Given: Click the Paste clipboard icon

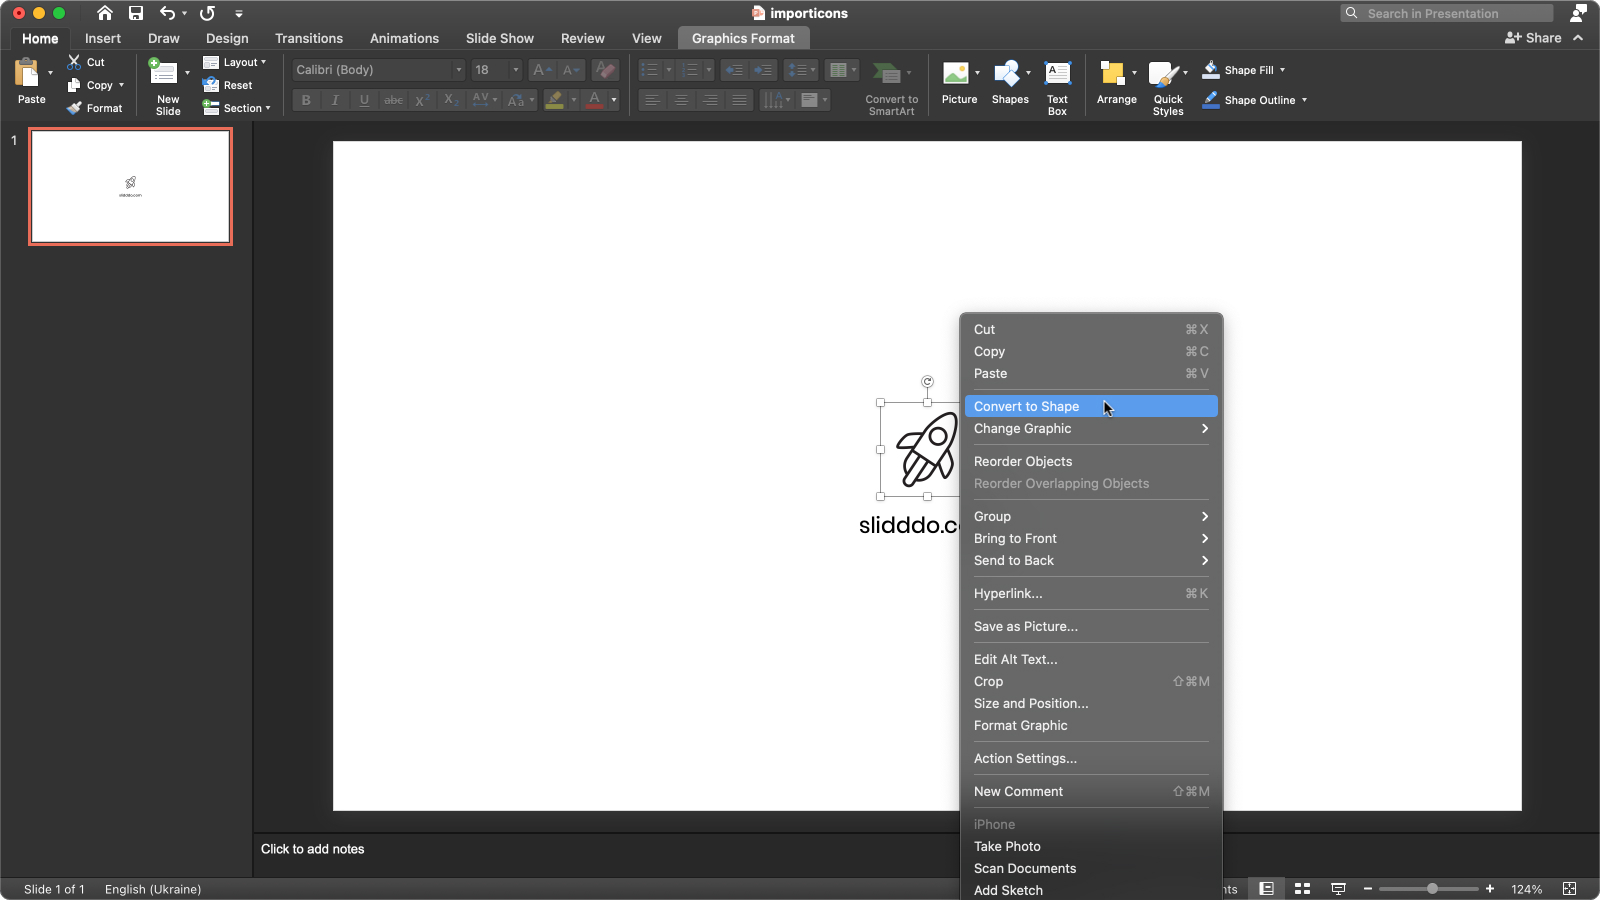Looking at the screenshot, I should pos(27,74).
